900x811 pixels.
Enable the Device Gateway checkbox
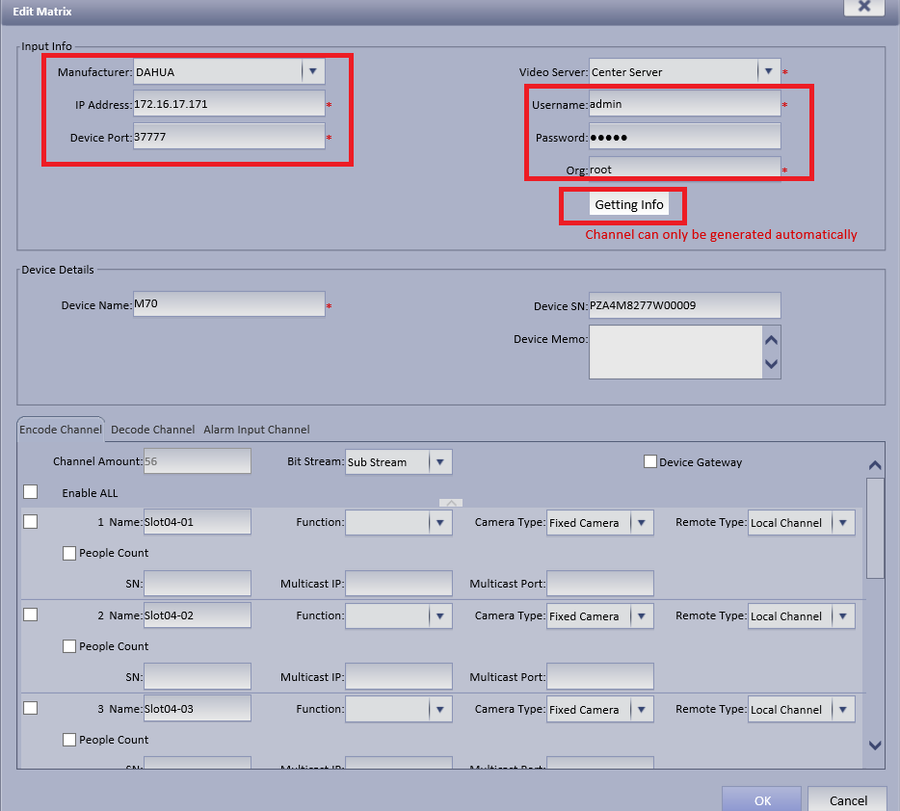tap(650, 461)
